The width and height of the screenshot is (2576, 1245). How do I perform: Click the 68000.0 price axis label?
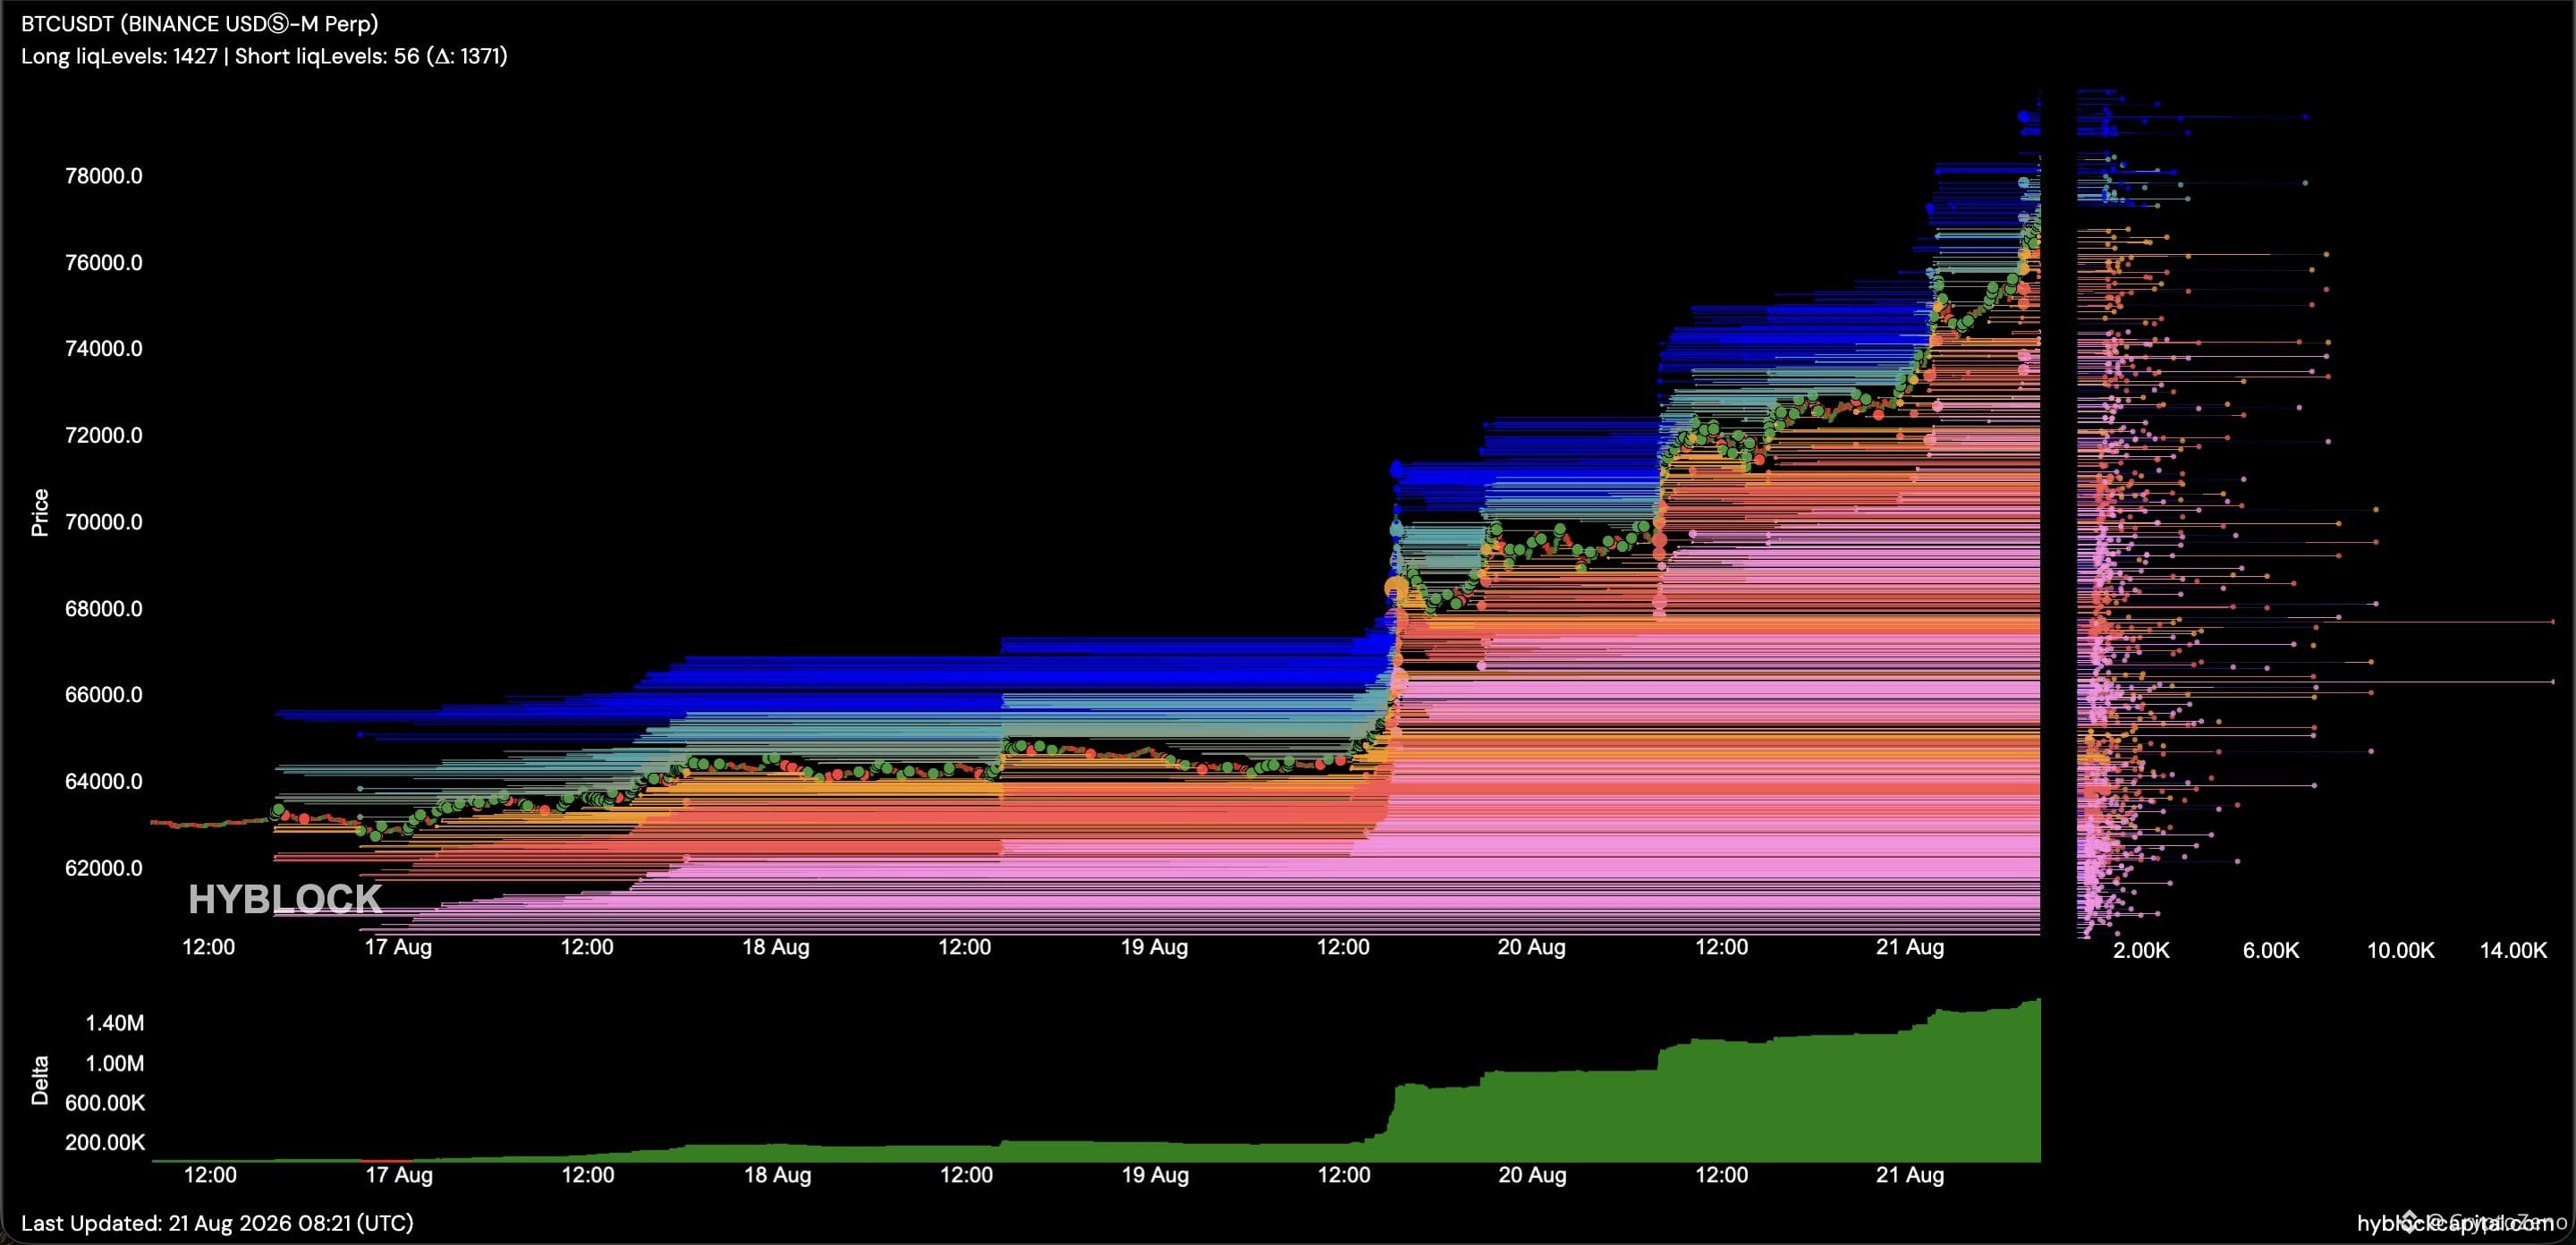coord(104,609)
